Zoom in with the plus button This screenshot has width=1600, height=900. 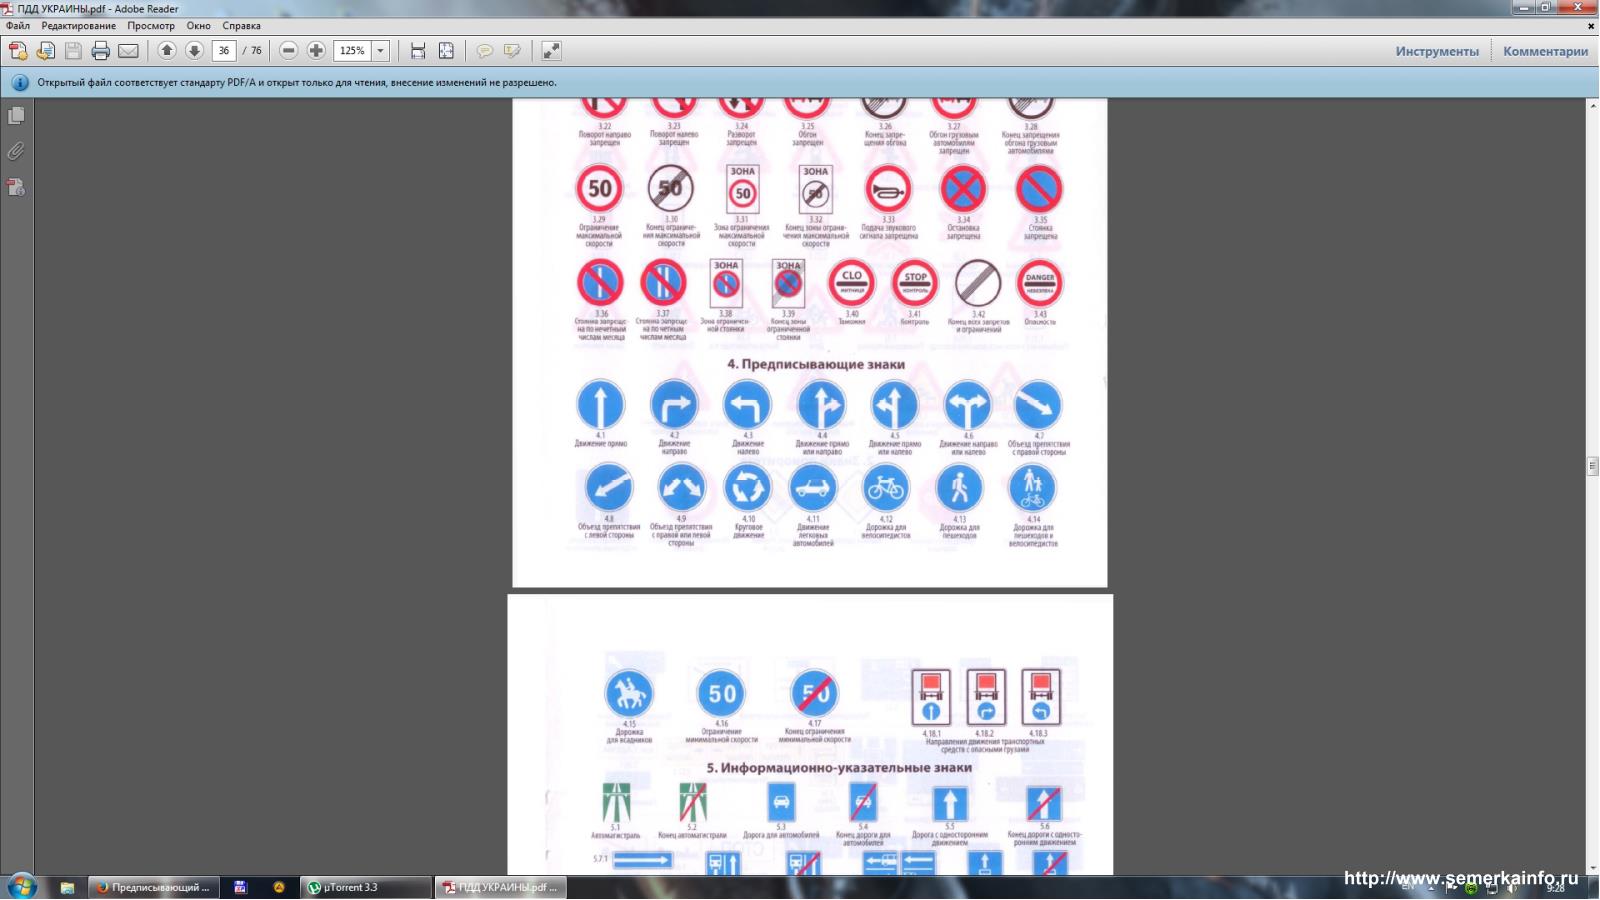(316, 51)
